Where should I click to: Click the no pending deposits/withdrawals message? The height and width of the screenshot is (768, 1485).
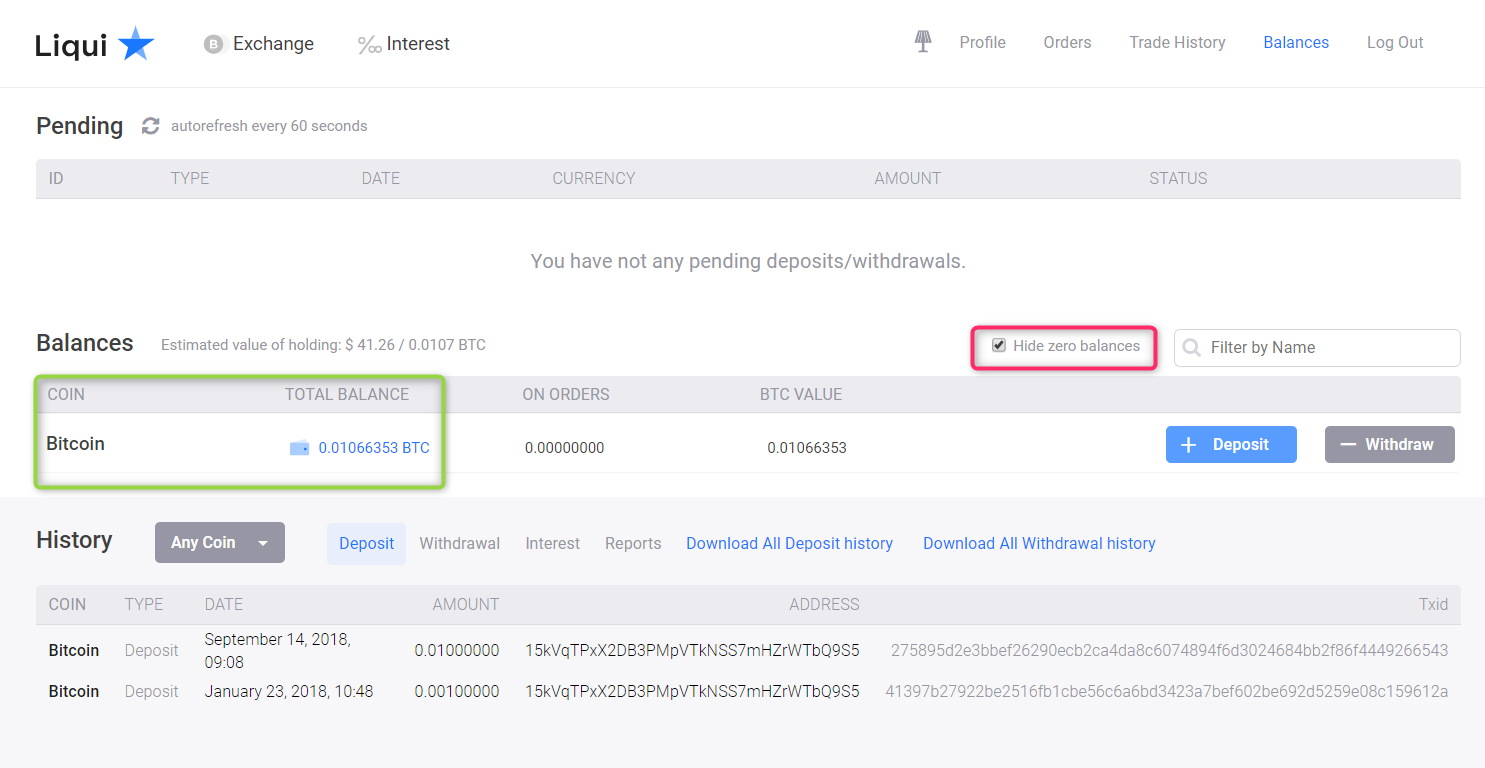[x=748, y=261]
